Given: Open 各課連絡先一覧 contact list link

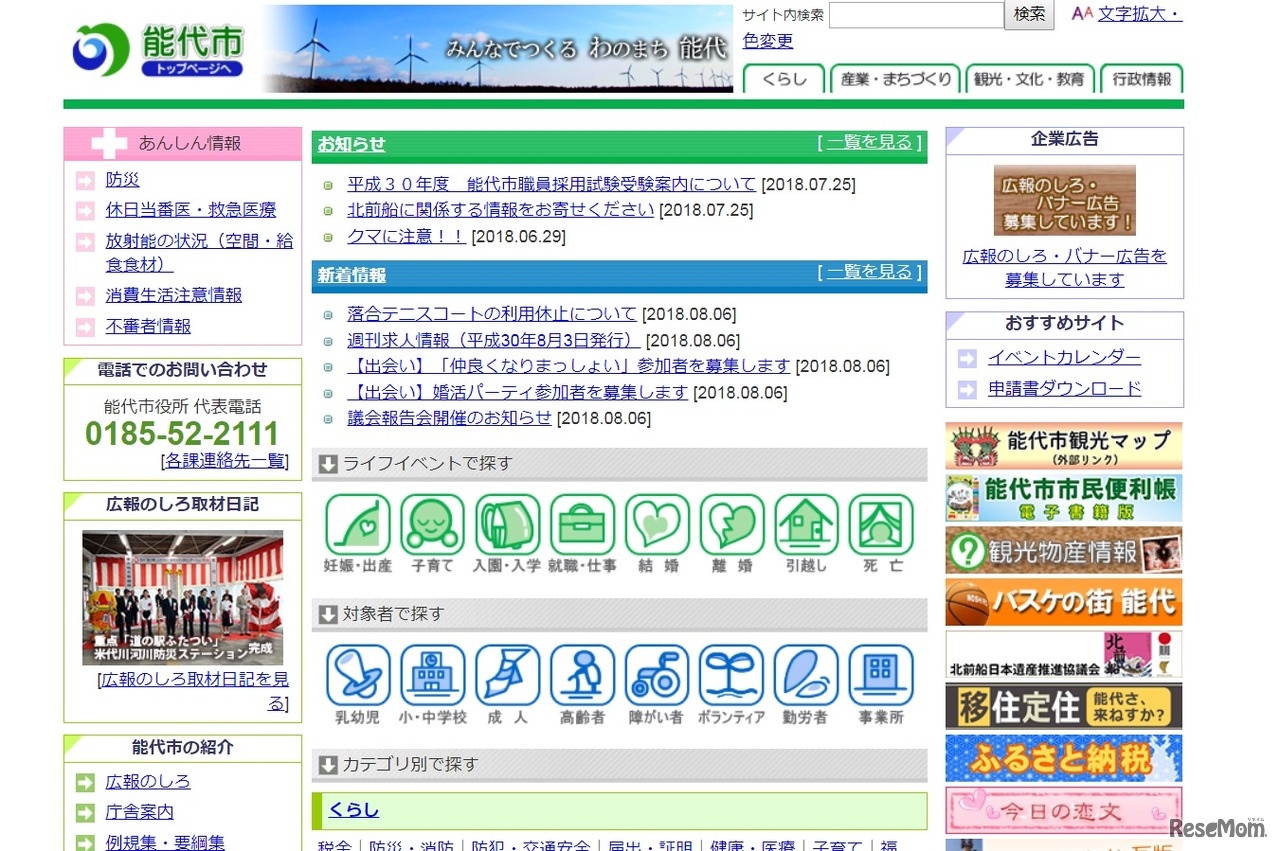Looking at the screenshot, I should [x=225, y=461].
